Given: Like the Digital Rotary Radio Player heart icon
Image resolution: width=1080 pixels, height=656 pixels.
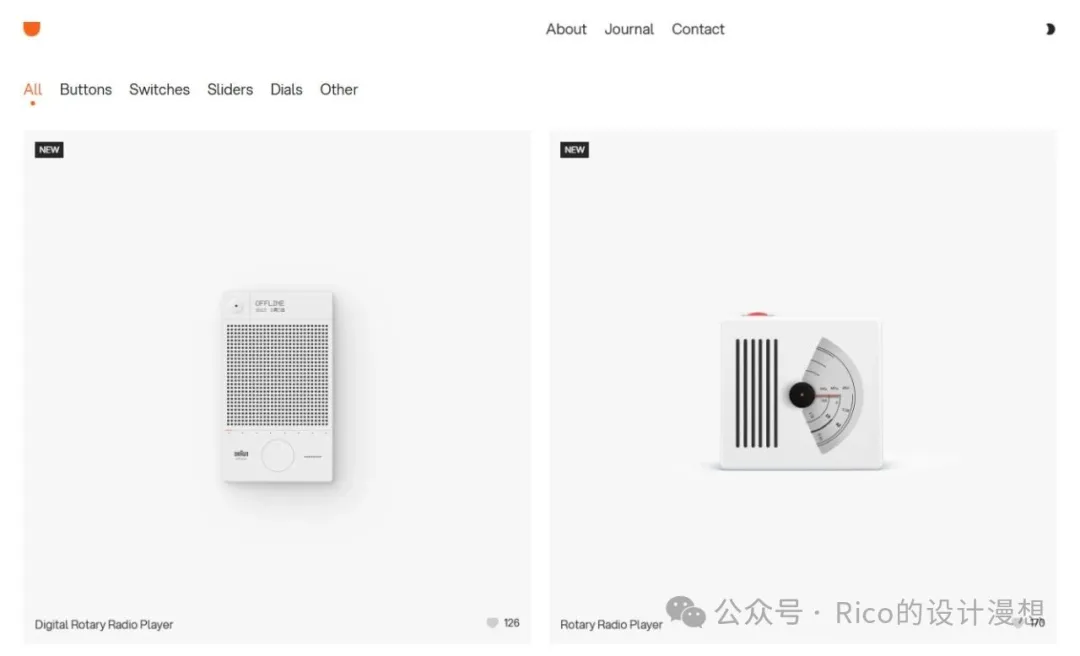Looking at the screenshot, I should click(492, 623).
